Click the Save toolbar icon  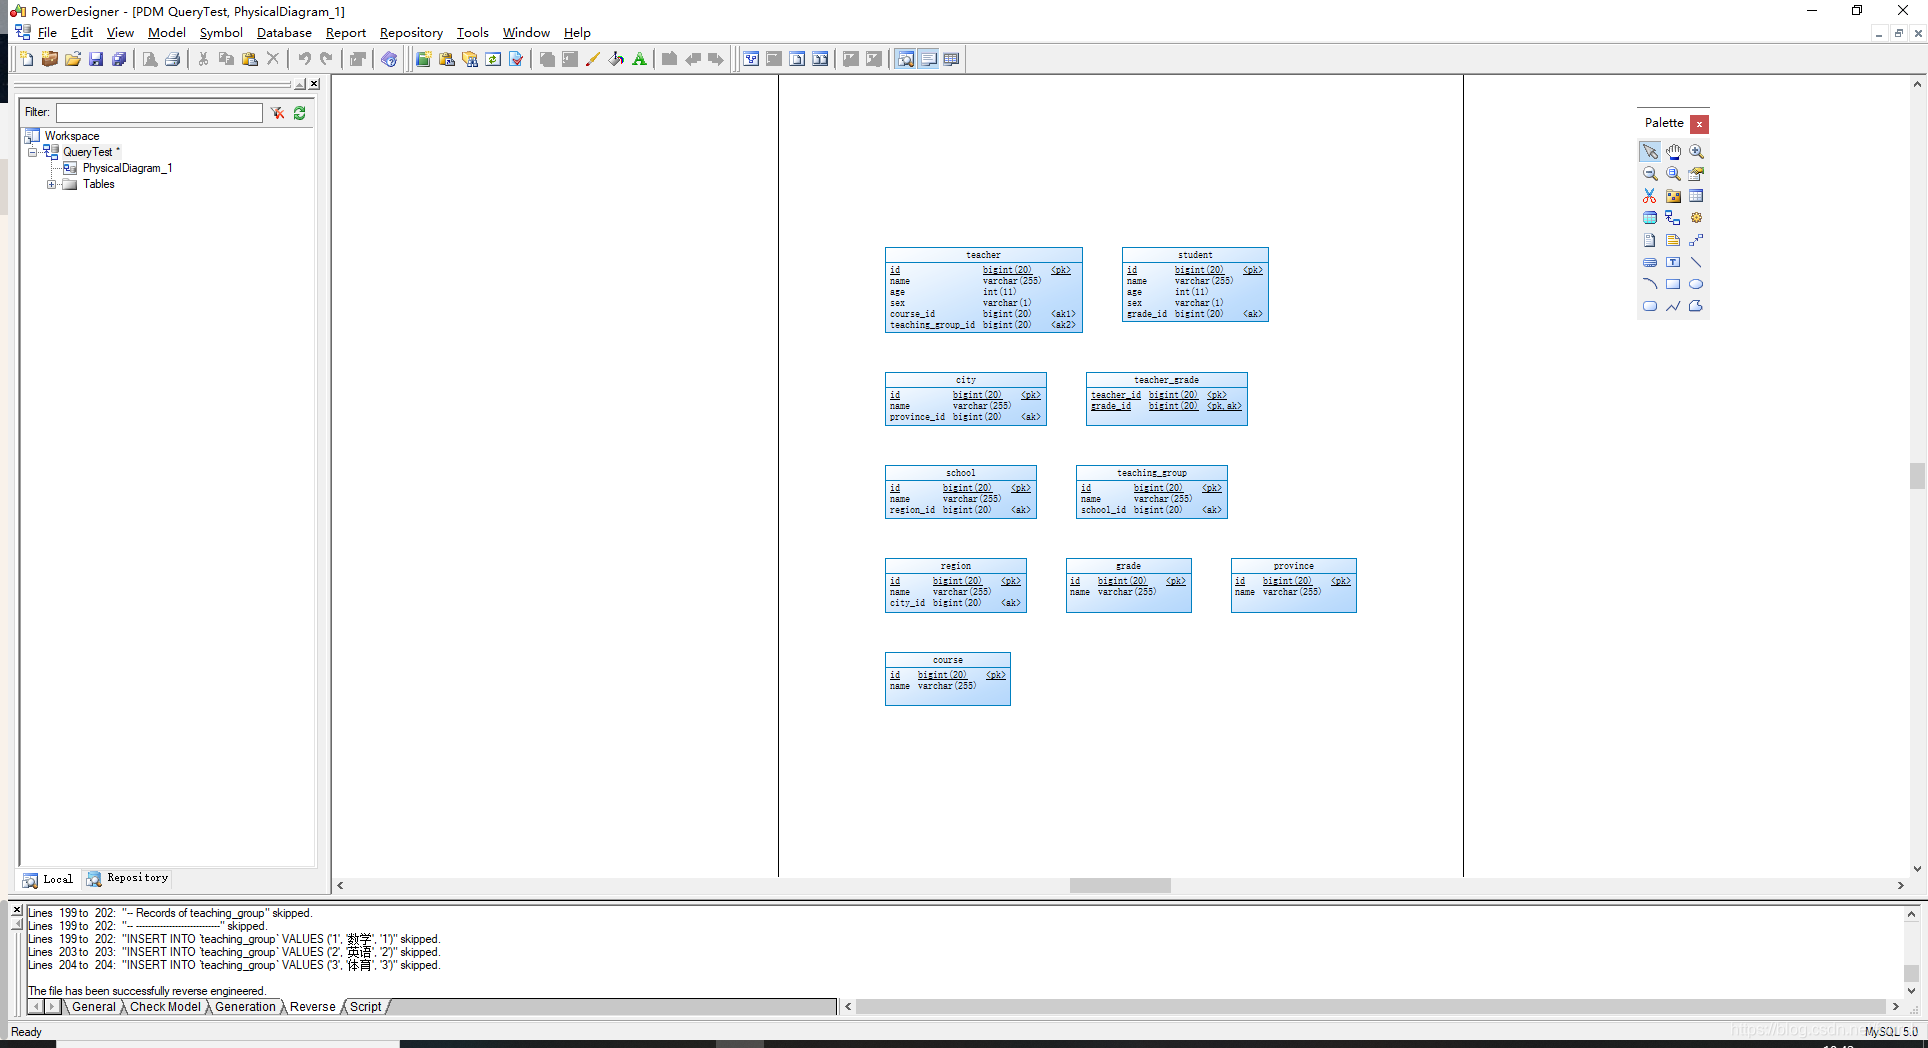coord(96,59)
